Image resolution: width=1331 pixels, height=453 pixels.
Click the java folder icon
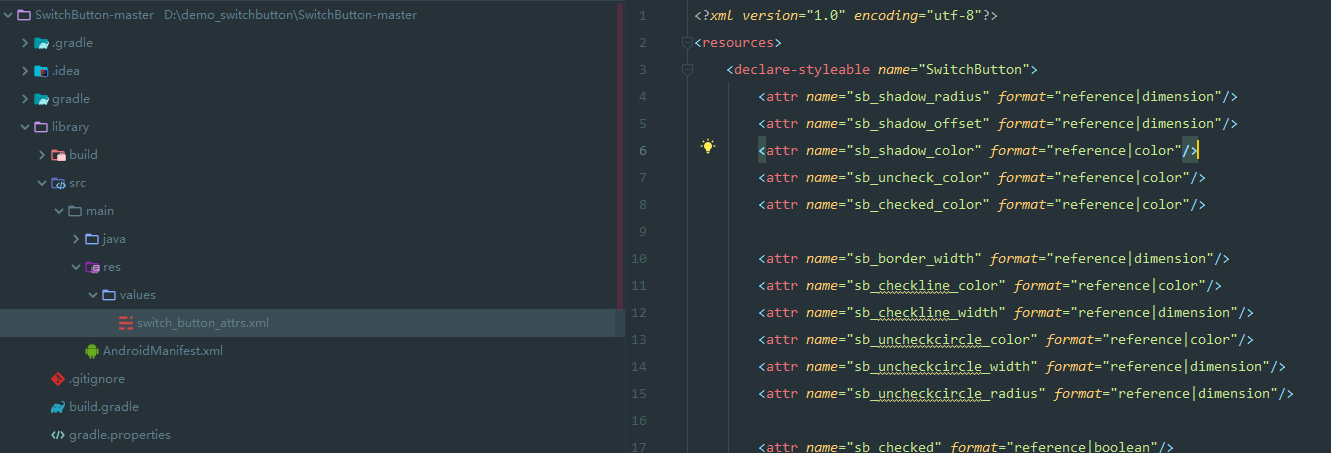[92, 239]
